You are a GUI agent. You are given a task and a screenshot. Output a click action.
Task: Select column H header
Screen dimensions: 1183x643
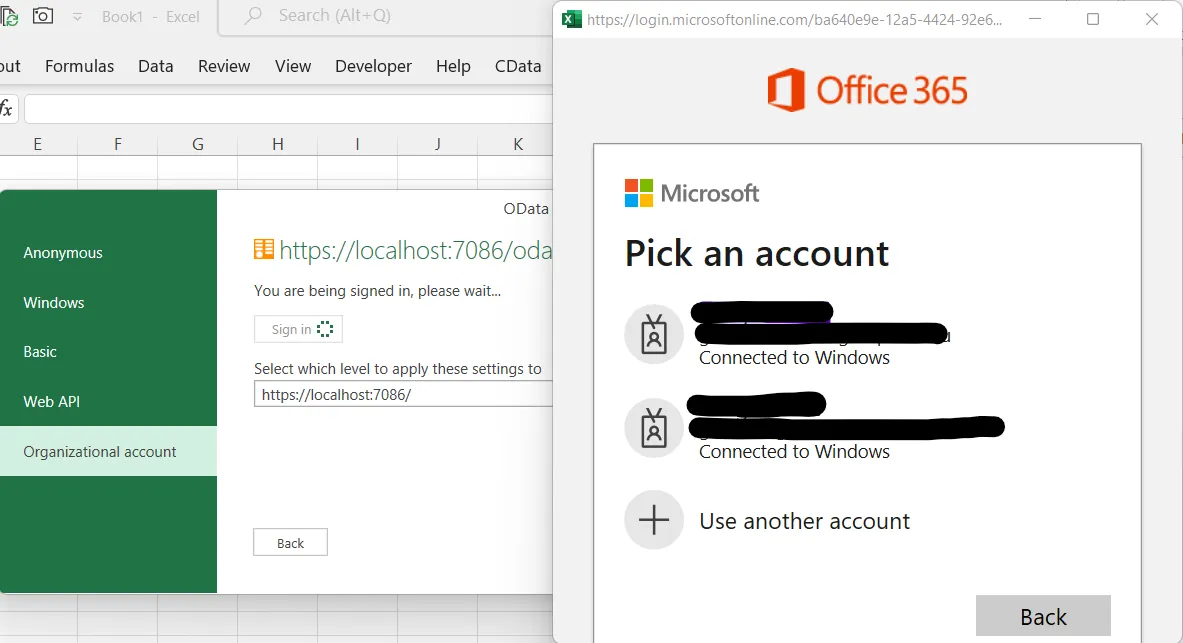click(x=278, y=144)
